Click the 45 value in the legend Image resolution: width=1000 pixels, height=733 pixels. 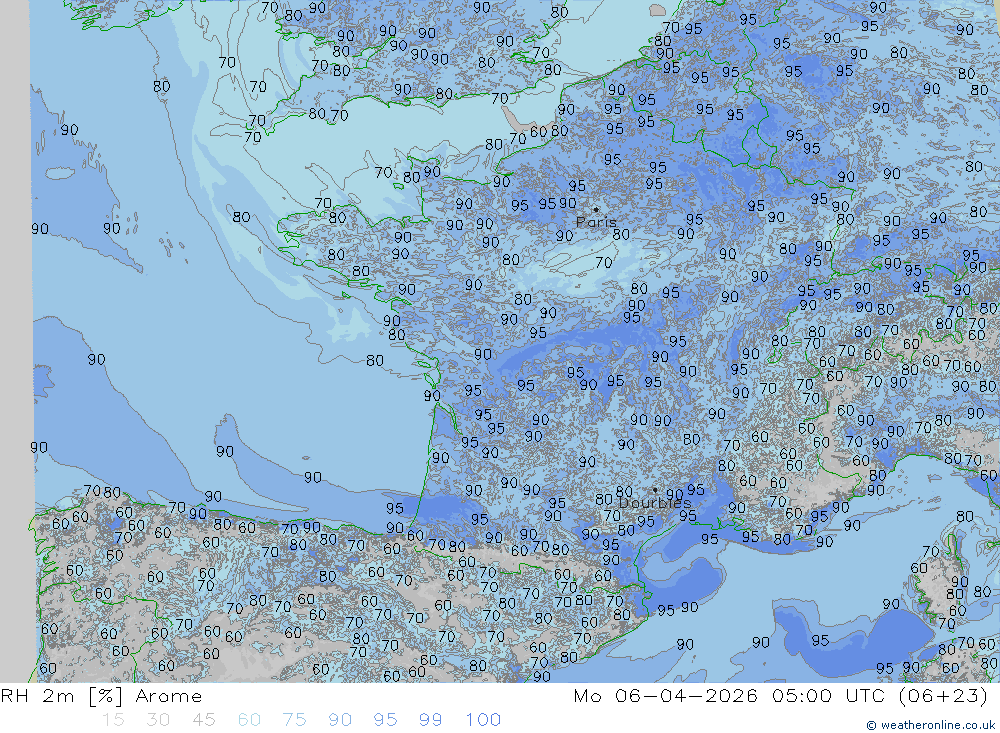tap(203, 720)
